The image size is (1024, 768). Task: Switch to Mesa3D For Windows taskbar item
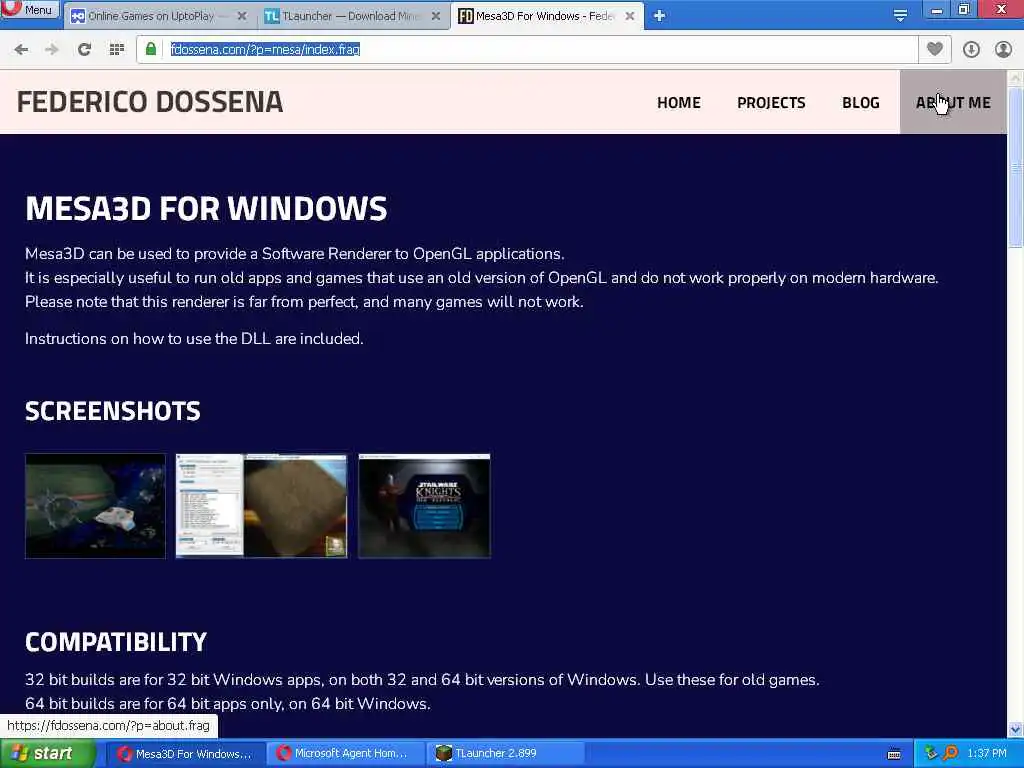click(x=185, y=754)
